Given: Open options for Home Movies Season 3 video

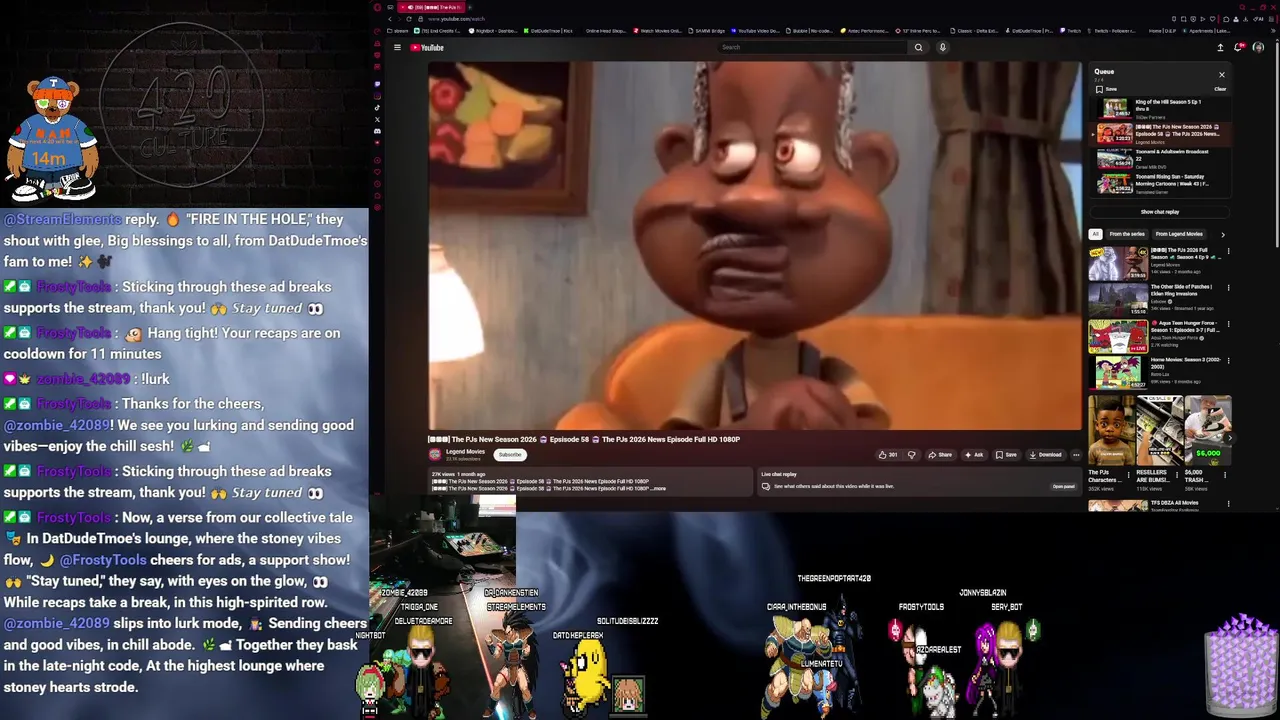Looking at the screenshot, I should (x=1228, y=360).
